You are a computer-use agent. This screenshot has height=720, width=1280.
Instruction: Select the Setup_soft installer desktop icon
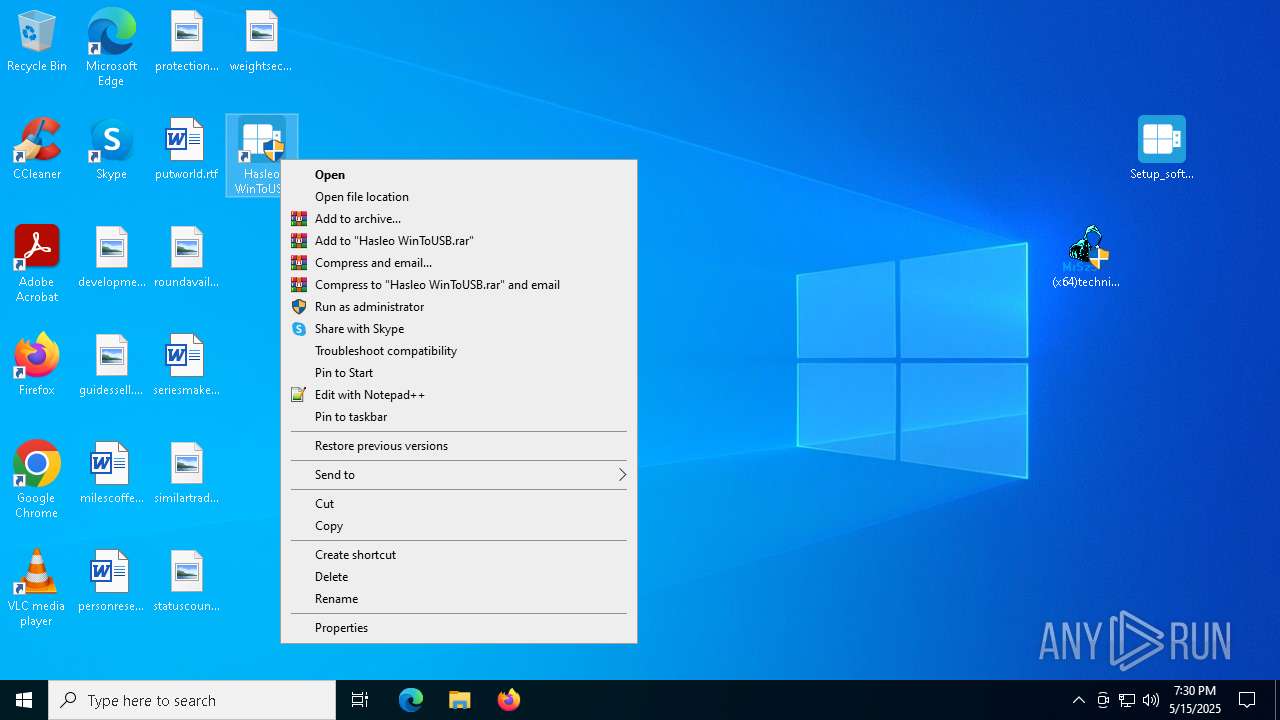[x=1161, y=148]
